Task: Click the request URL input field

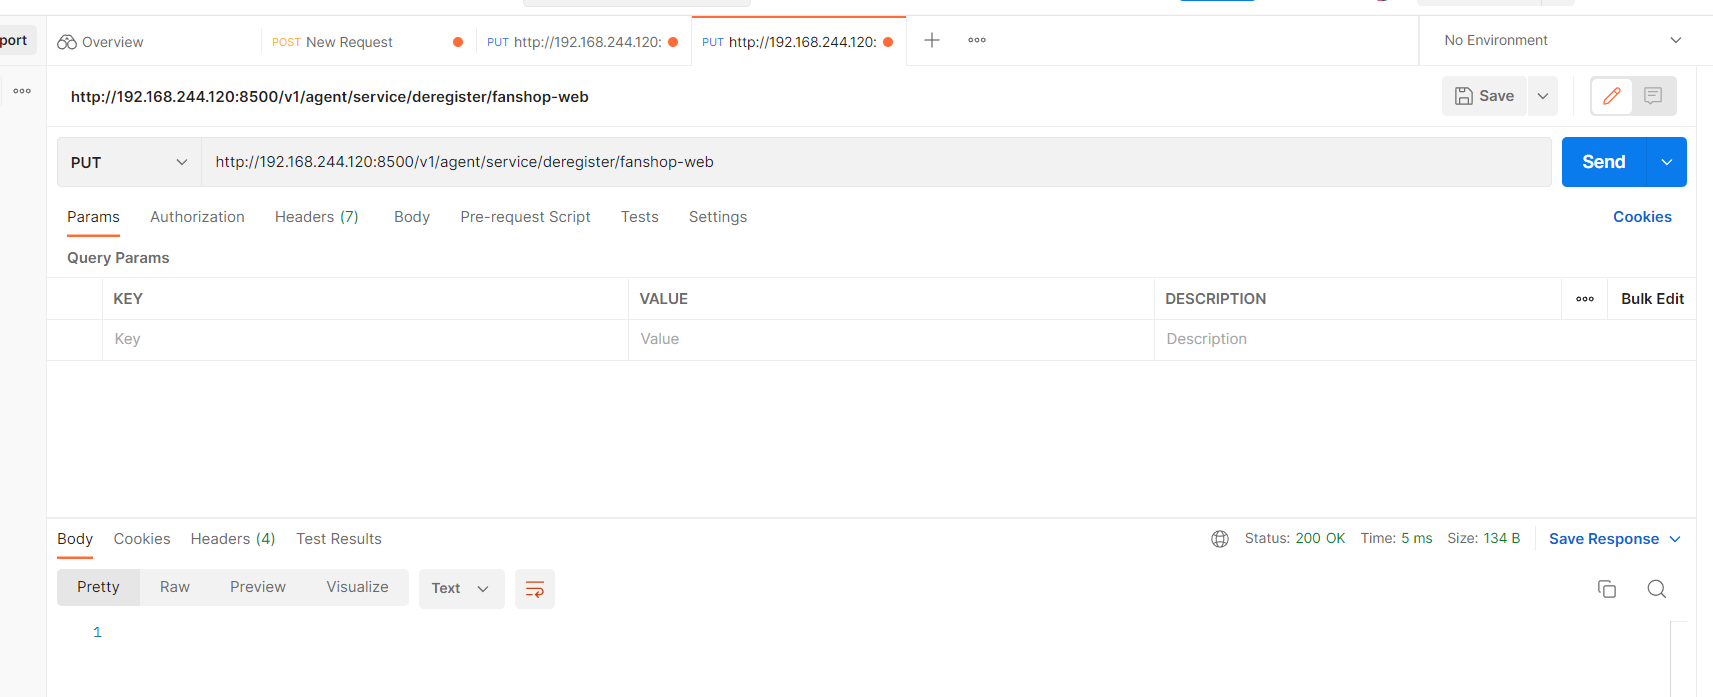Action: (876, 162)
